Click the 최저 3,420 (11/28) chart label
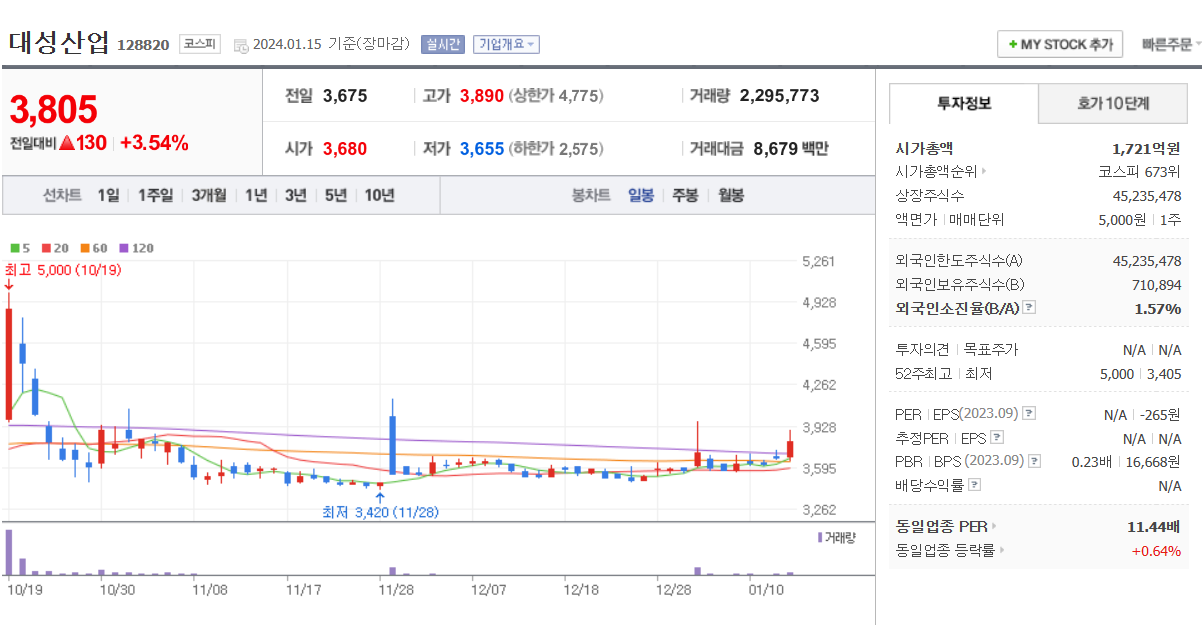Viewport: 1204px width, 625px height. [x=380, y=512]
